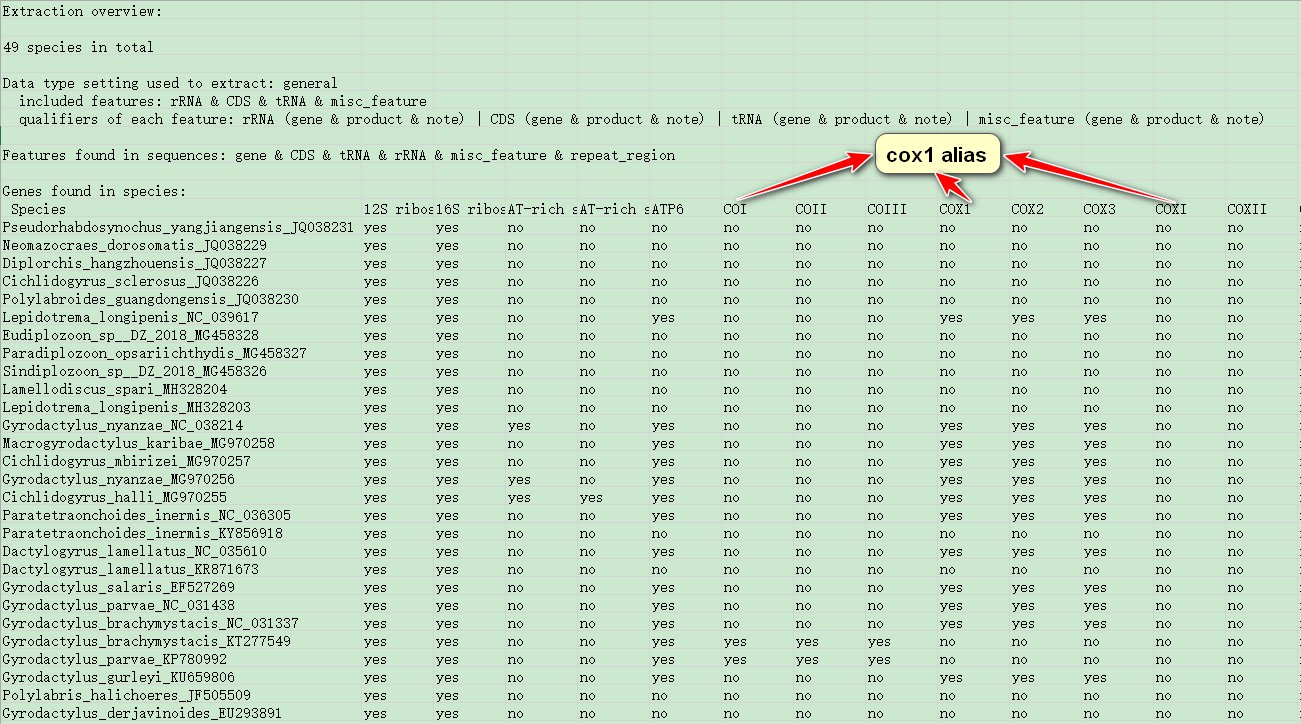This screenshot has height=724, width=1301.
Task: Select the '49 species in total' line
Action: (x=78, y=48)
